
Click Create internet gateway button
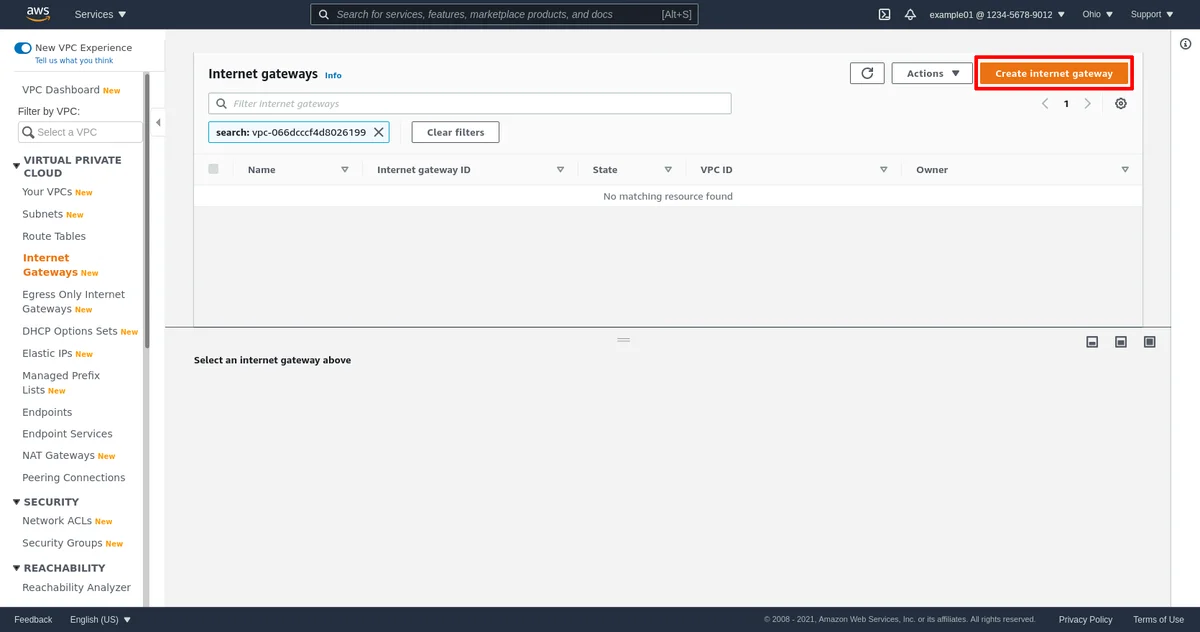pyautogui.click(x=1053, y=73)
